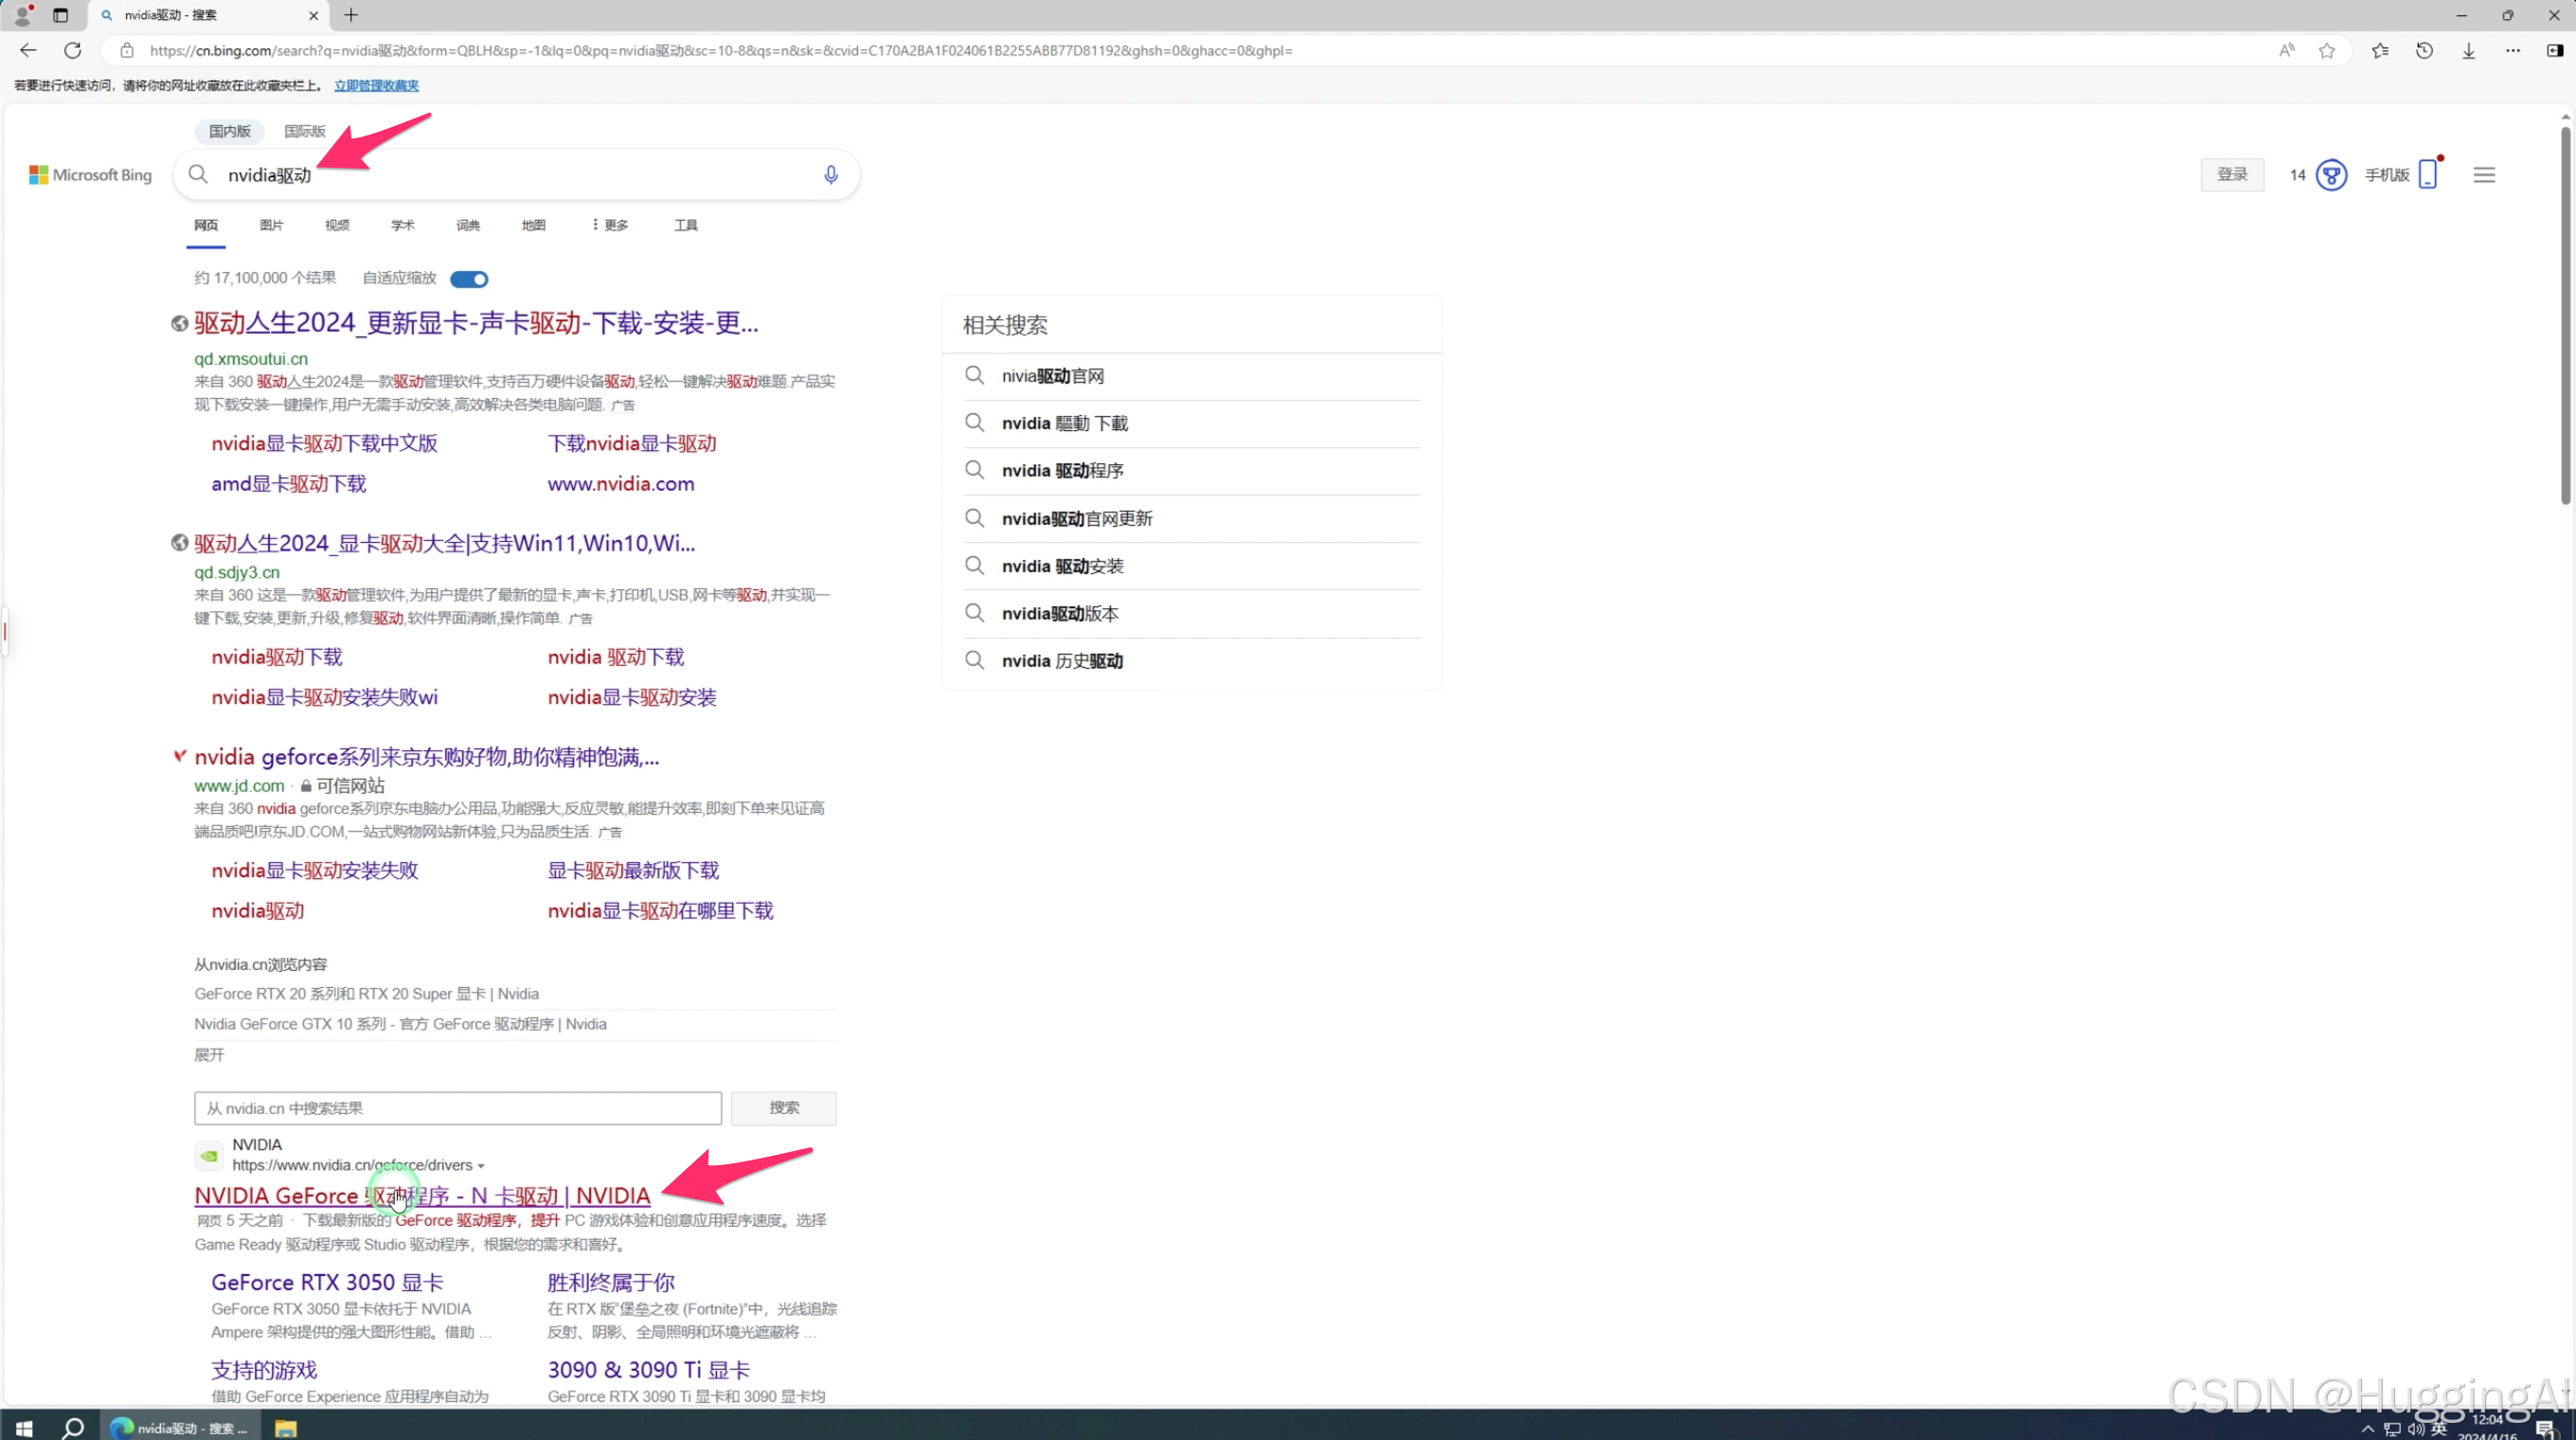The width and height of the screenshot is (2576, 1440).
Task: Open browser history icon
Action: pos(2424,51)
